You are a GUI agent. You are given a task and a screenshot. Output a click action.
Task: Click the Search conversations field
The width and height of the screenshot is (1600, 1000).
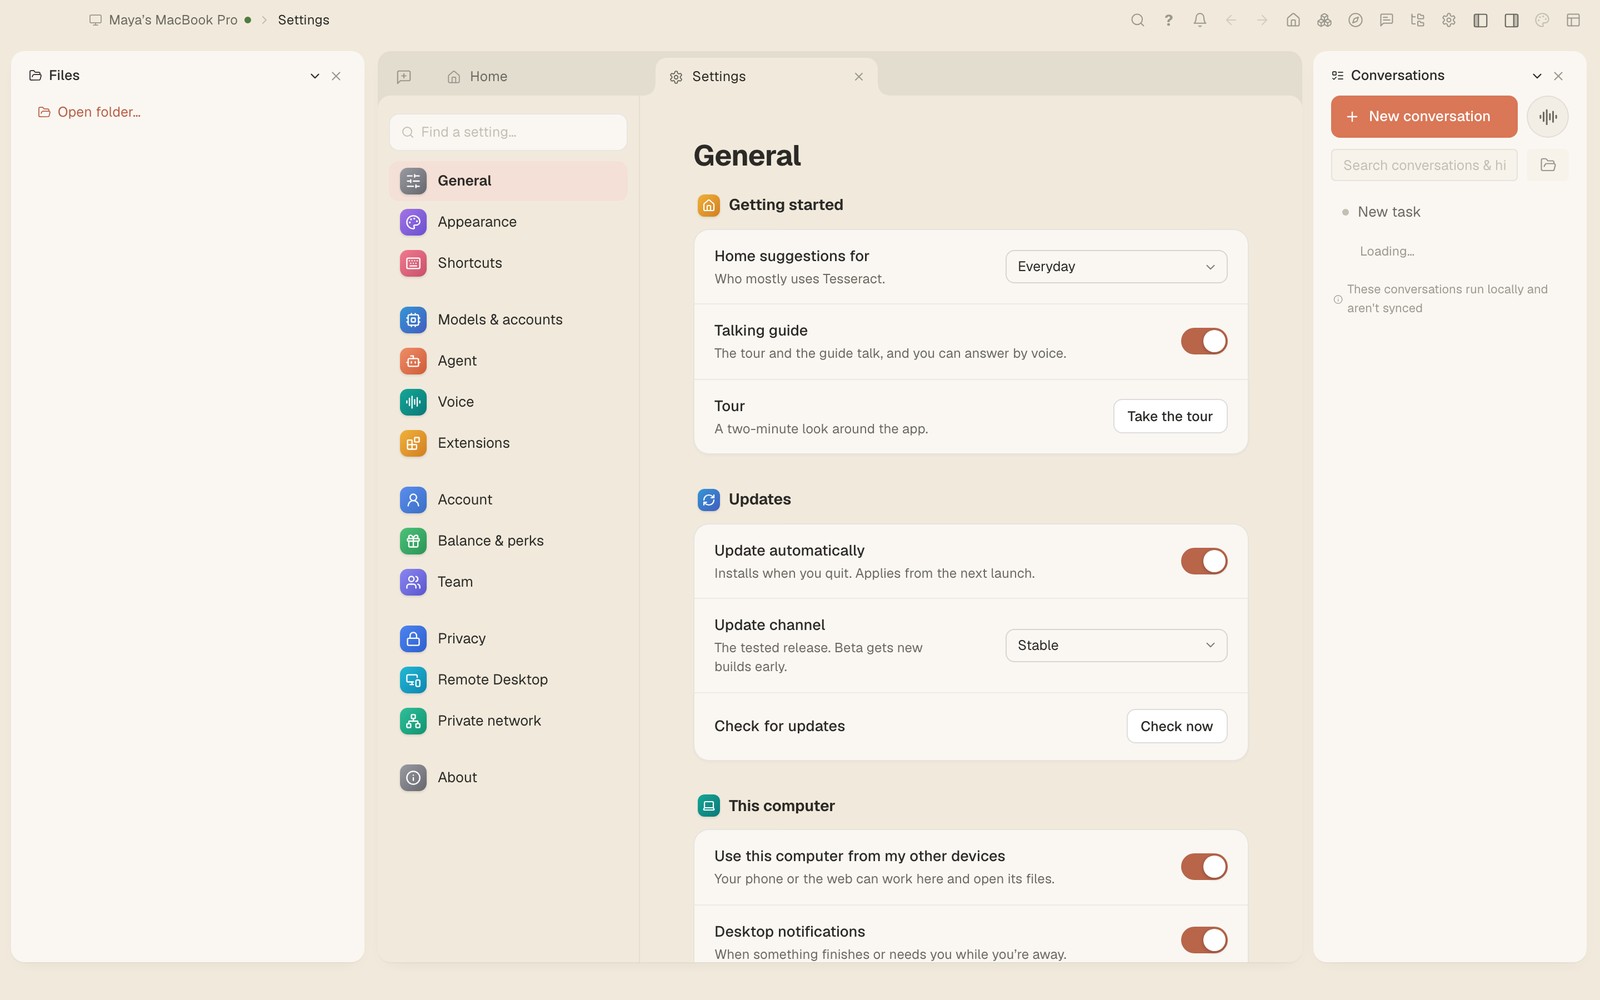click(1424, 165)
